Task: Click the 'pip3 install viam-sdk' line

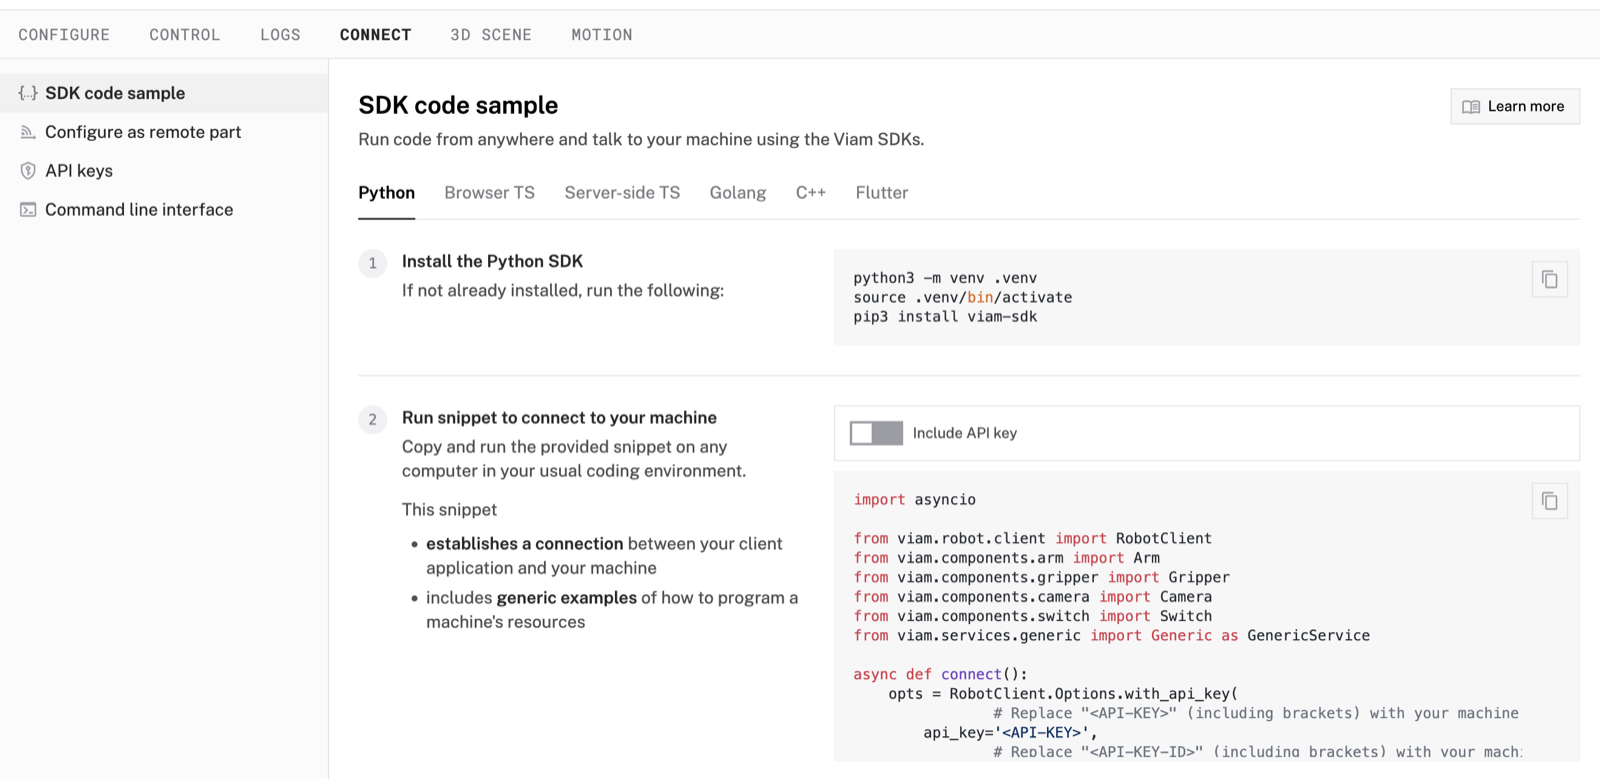Action: pyautogui.click(x=945, y=317)
